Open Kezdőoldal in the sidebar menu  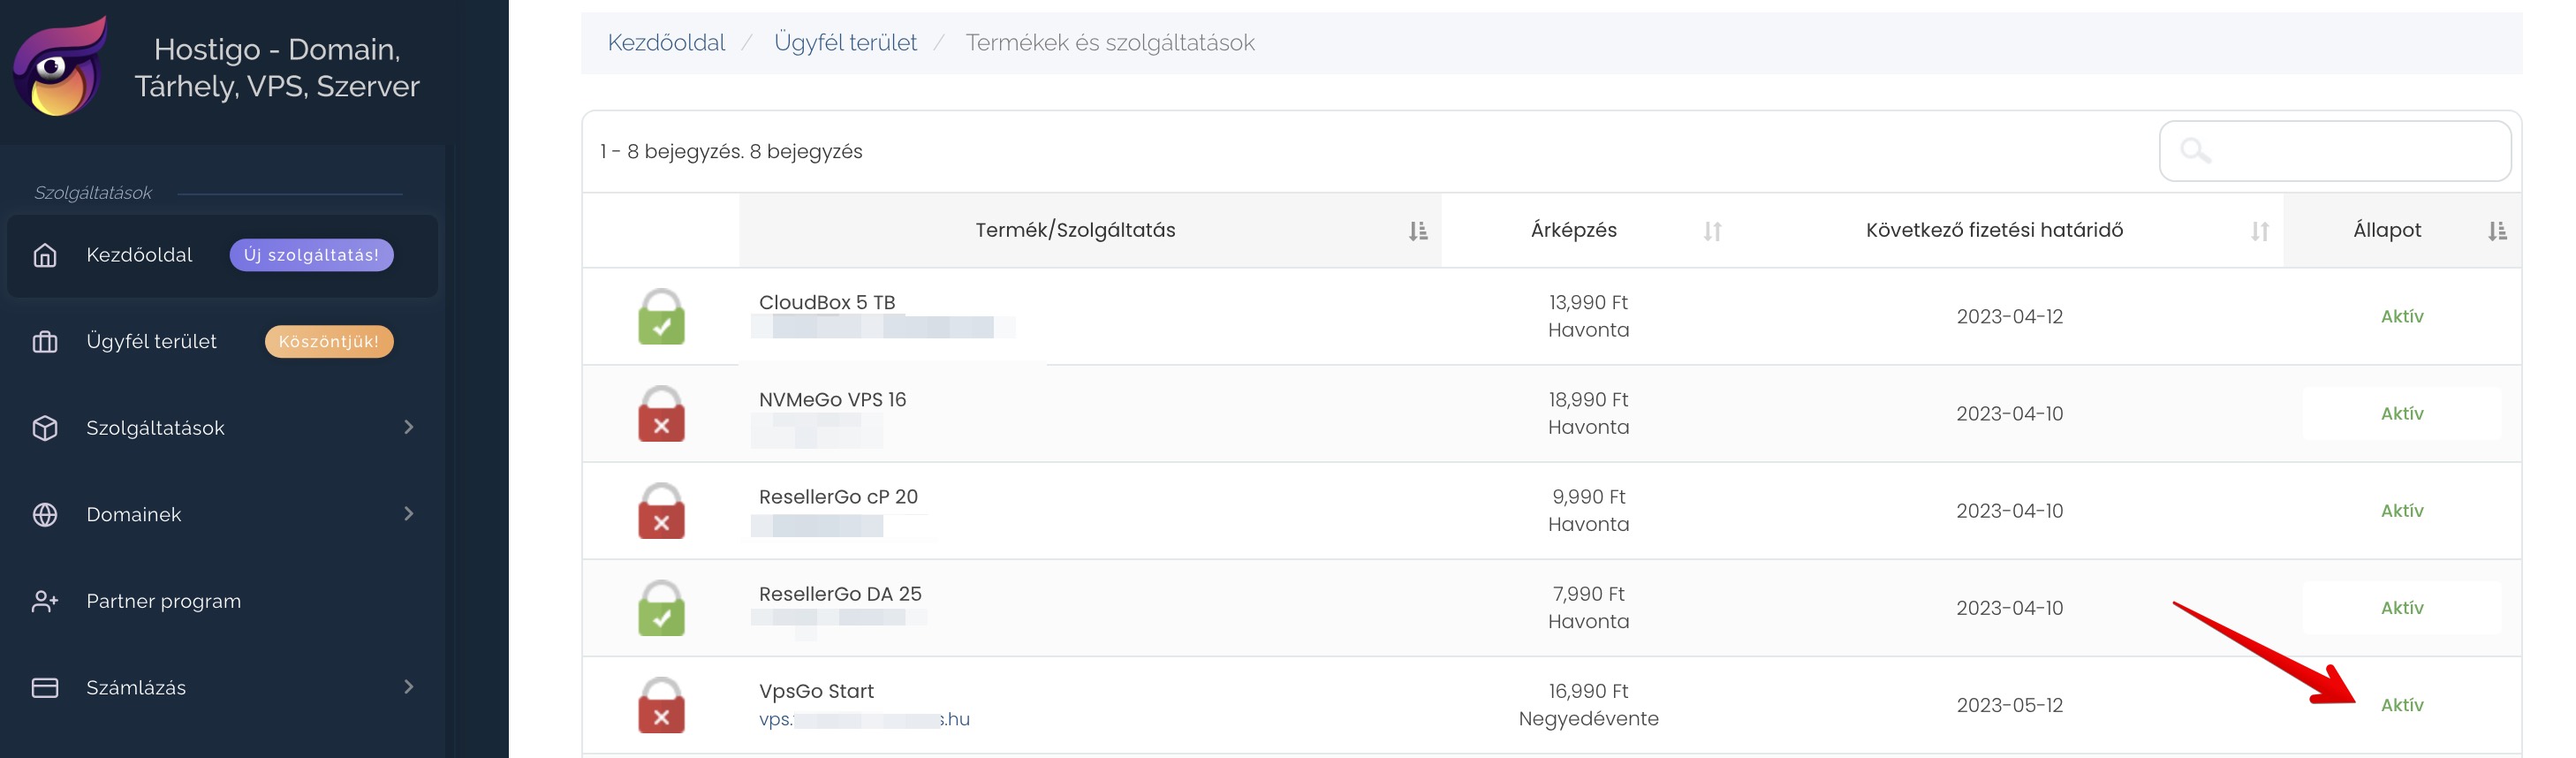(139, 255)
